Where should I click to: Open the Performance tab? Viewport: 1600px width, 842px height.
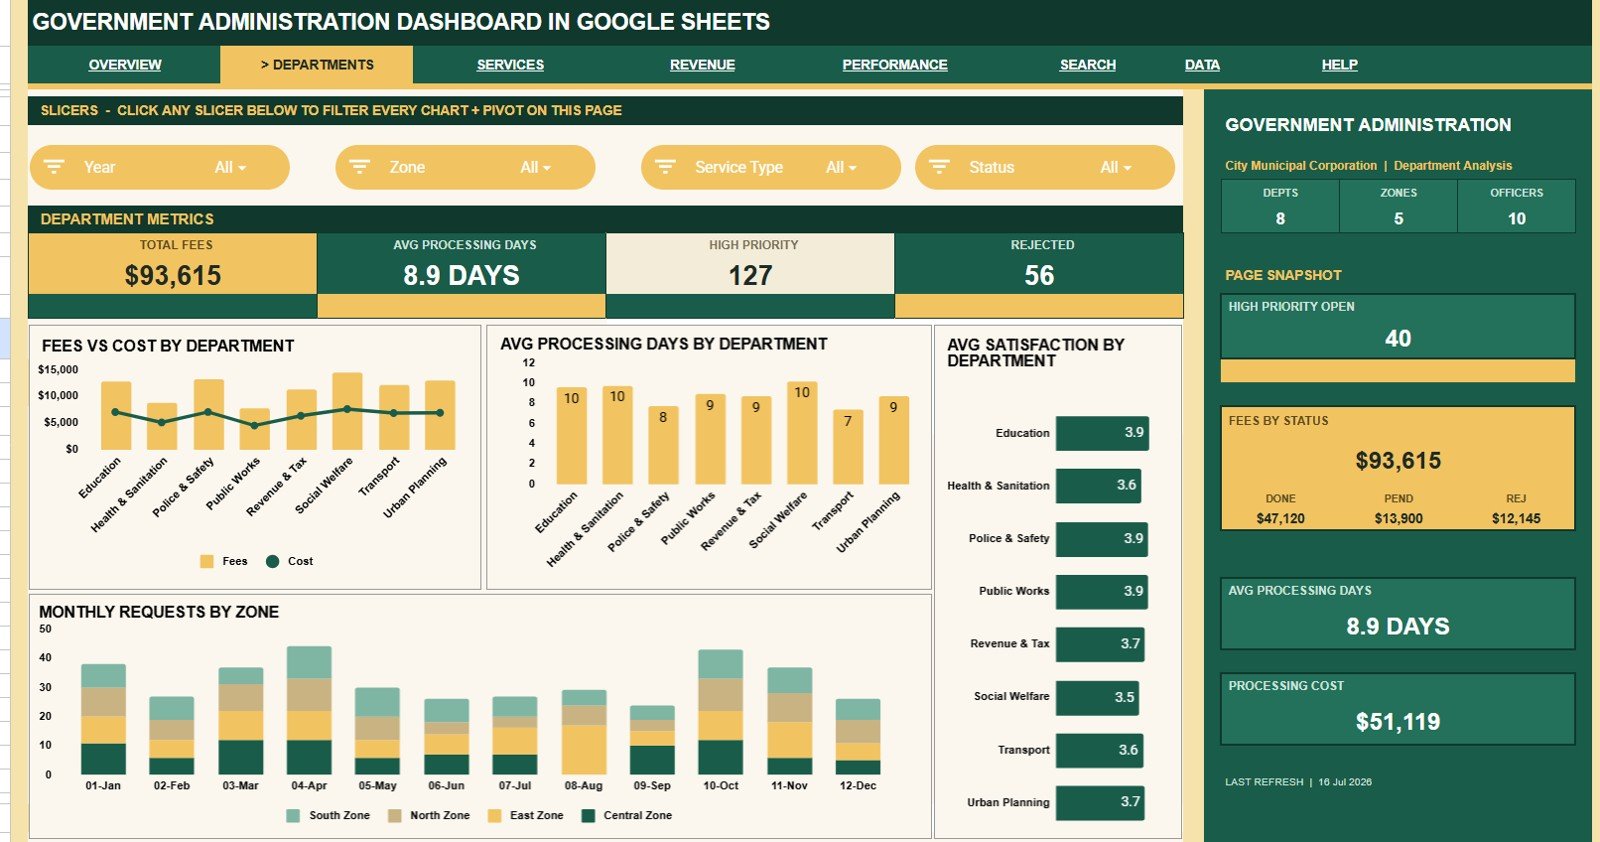pyautogui.click(x=895, y=65)
